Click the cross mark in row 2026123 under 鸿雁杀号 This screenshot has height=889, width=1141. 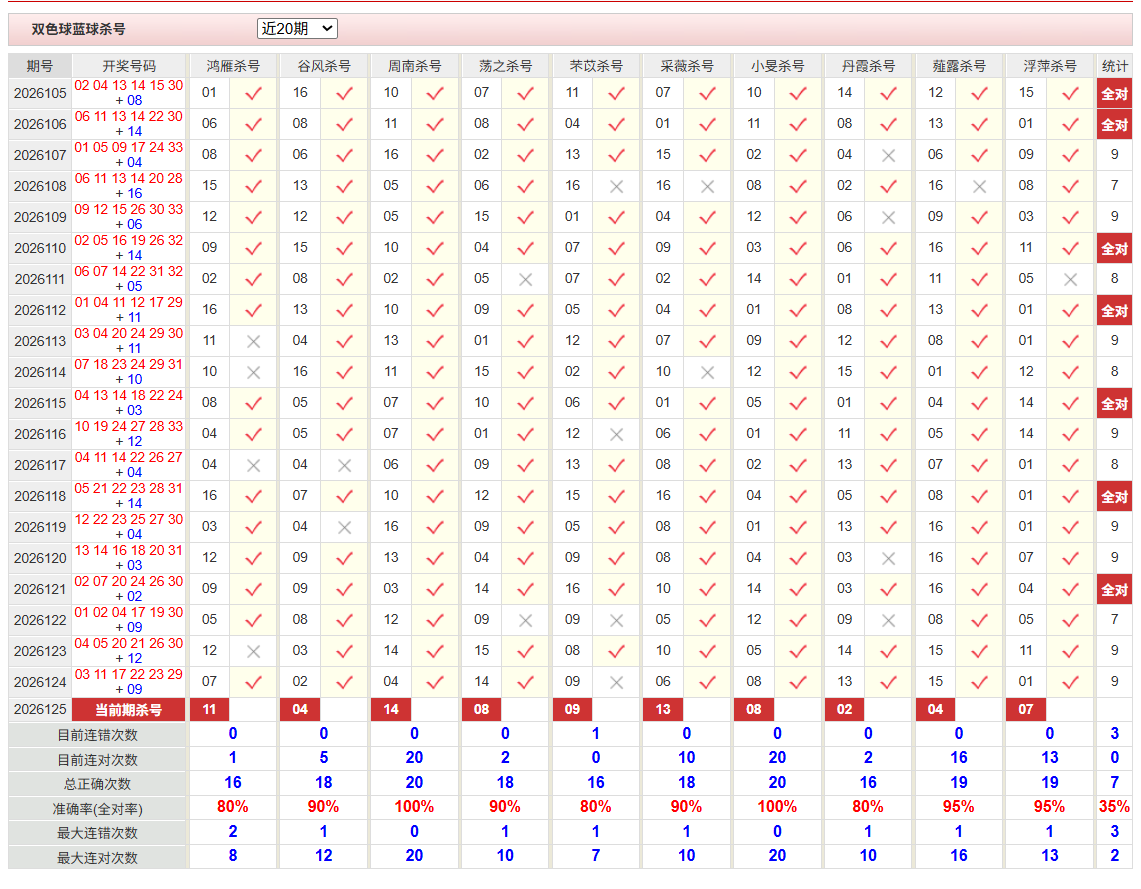coord(253,652)
